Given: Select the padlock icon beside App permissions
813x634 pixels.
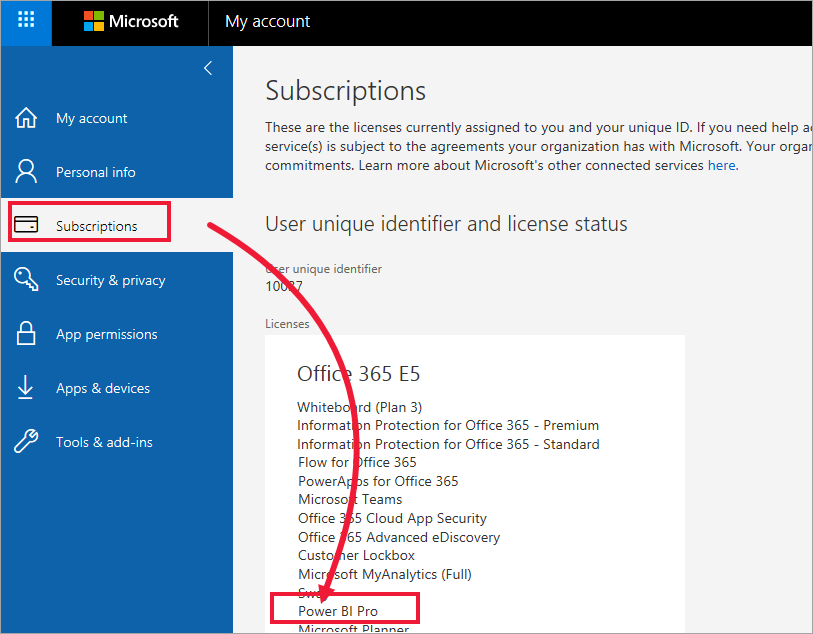Looking at the screenshot, I should pyautogui.click(x=25, y=334).
